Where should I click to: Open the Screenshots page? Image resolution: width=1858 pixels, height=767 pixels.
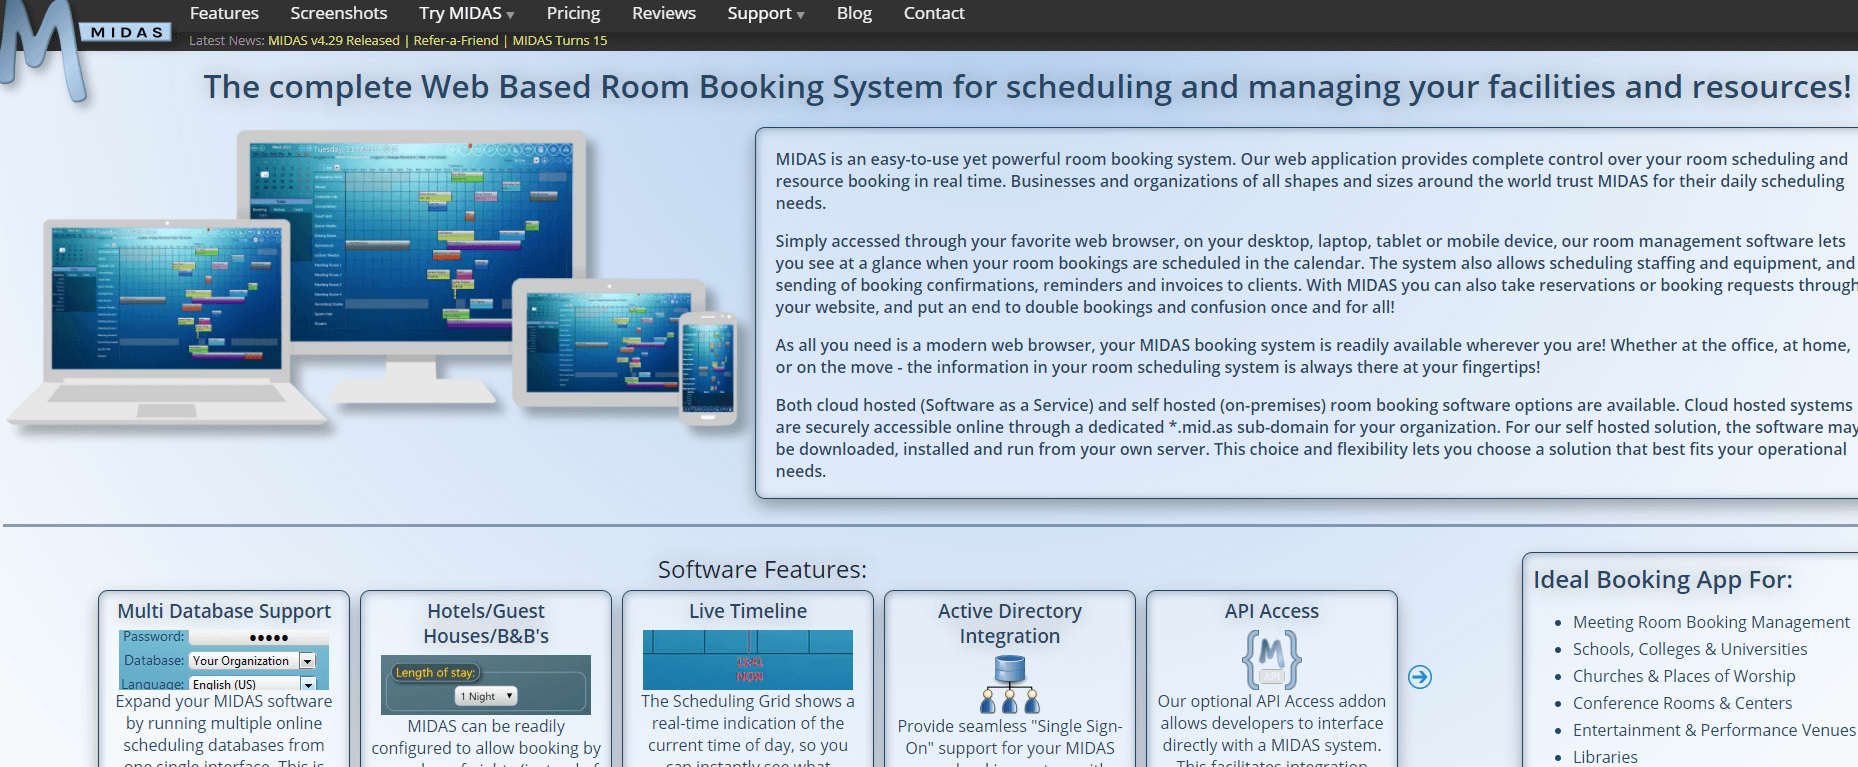339,13
